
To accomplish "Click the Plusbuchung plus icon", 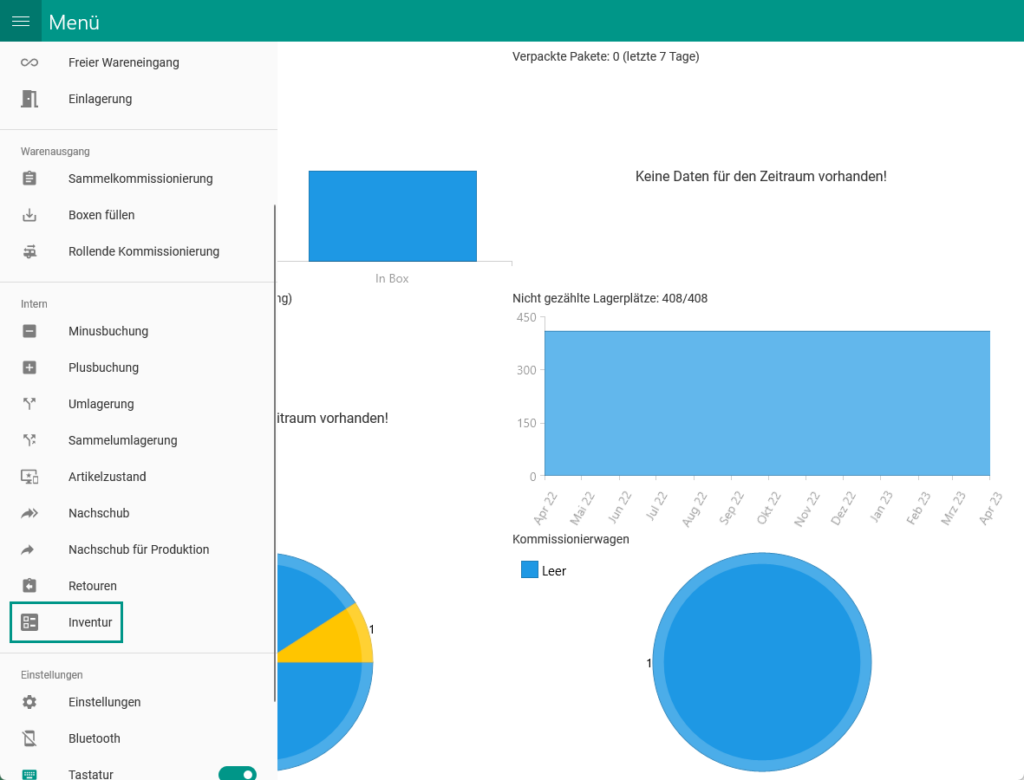I will tap(29, 368).
